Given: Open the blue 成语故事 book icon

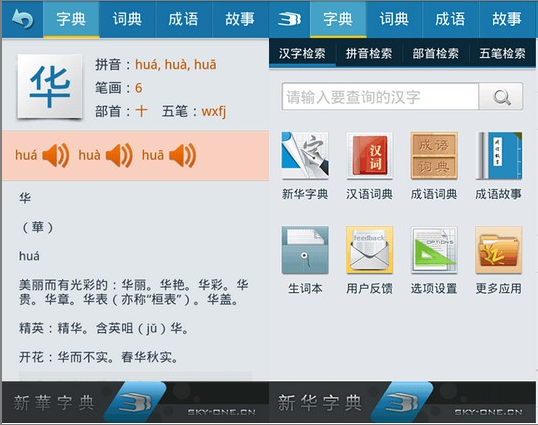Looking at the screenshot, I should (x=499, y=155).
